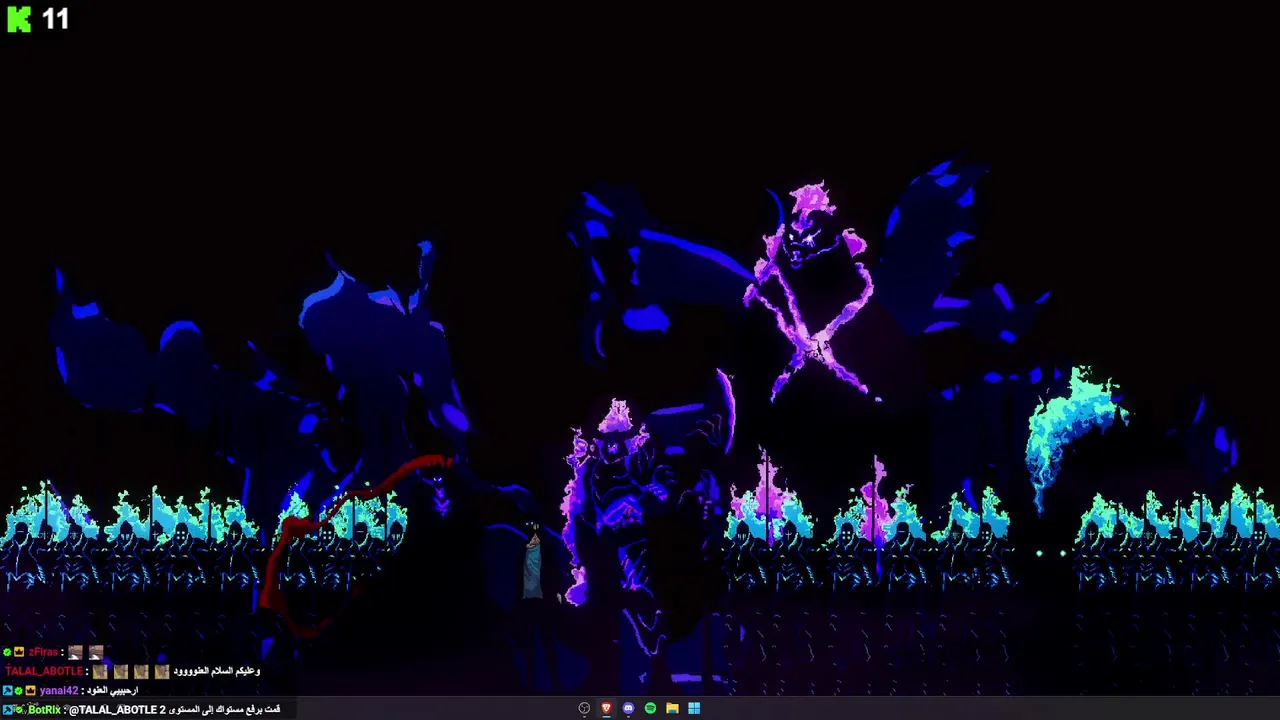Click the green verified badge beside zFiras
The height and width of the screenshot is (720, 1280).
coord(7,652)
